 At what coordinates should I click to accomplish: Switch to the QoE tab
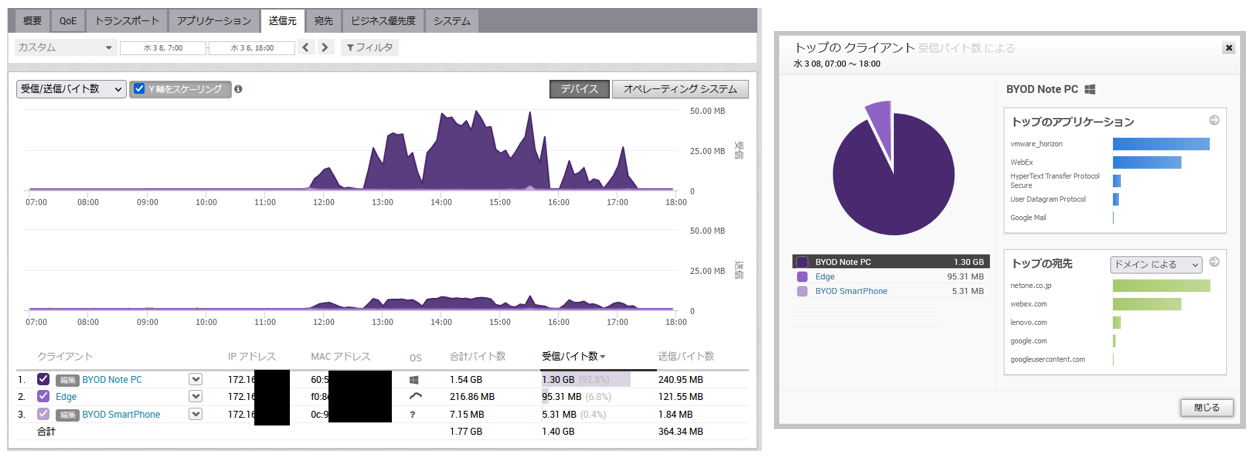click(67, 20)
